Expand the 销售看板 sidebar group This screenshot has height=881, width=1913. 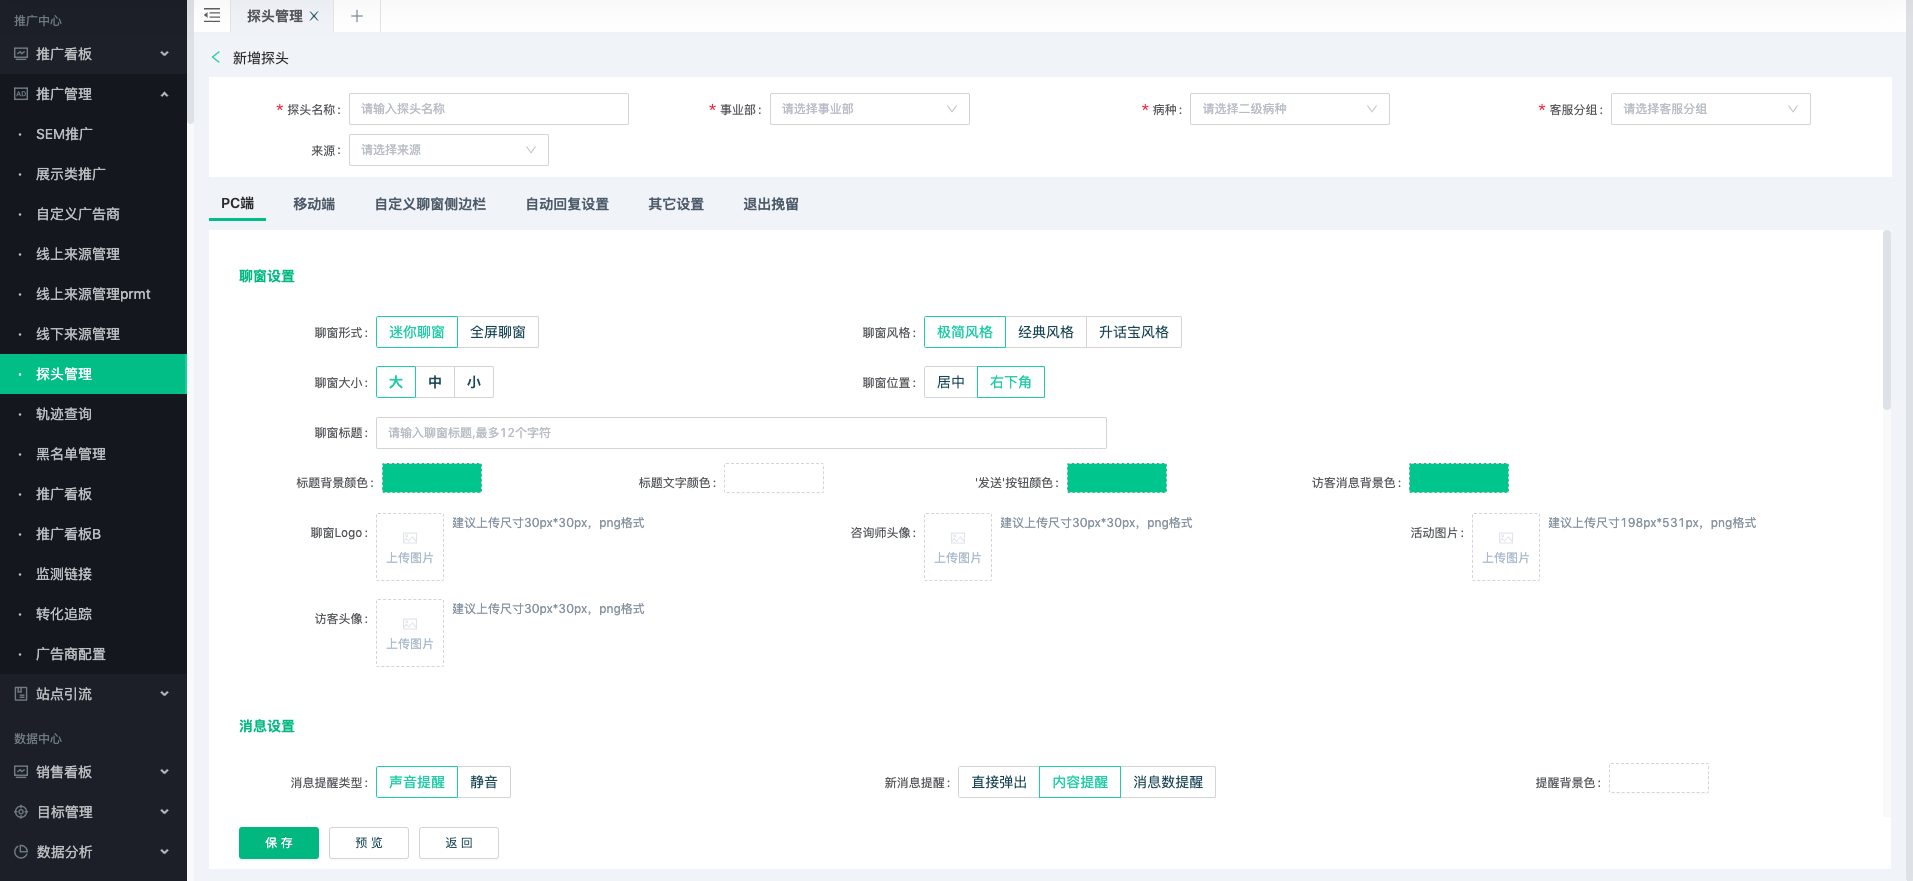[164, 772]
